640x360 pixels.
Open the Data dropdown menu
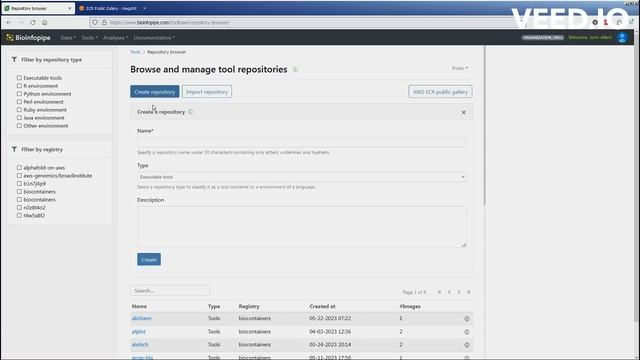pyautogui.click(x=68, y=38)
